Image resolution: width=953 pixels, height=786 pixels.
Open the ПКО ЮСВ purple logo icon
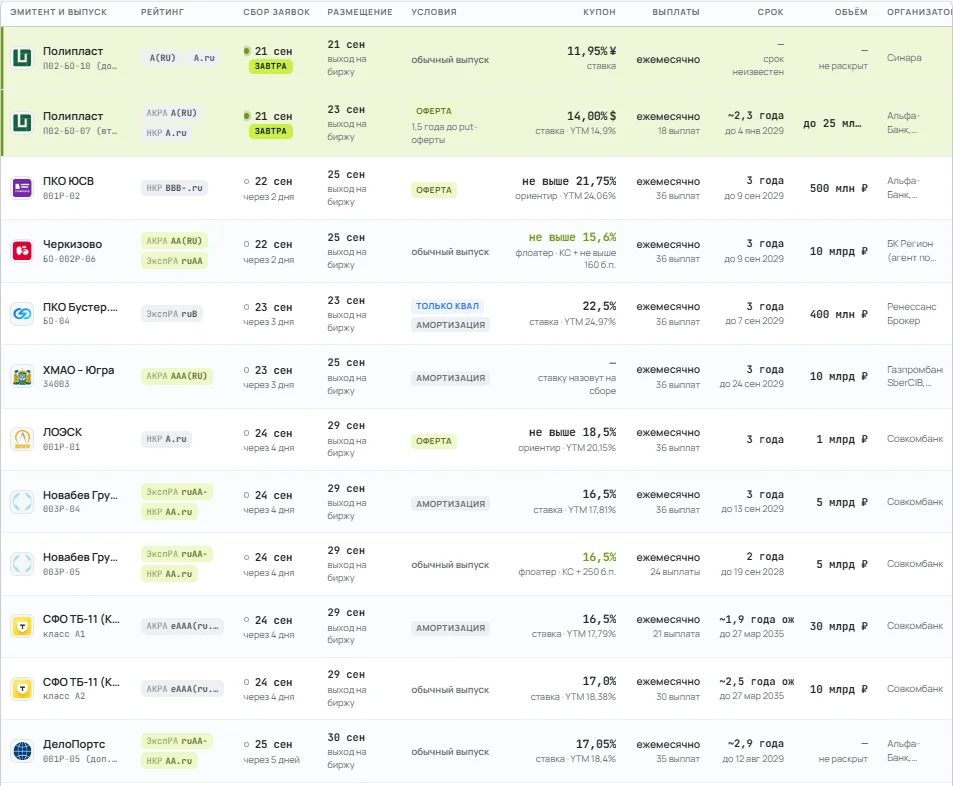coord(22,188)
